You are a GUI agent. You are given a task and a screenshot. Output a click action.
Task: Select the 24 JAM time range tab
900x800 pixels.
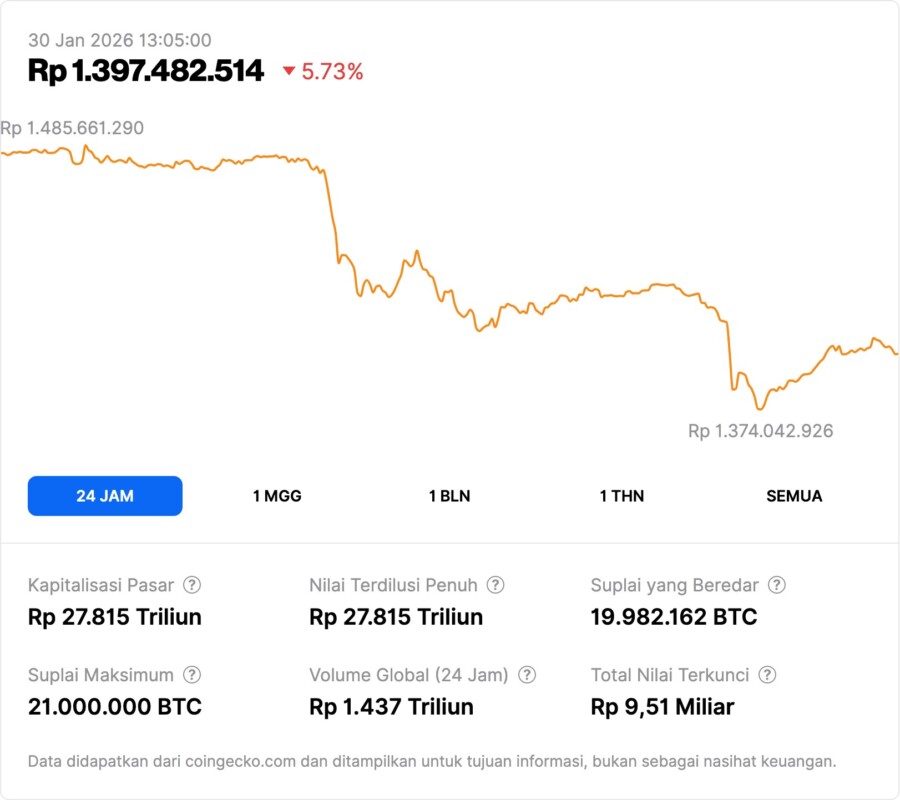tap(105, 496)
